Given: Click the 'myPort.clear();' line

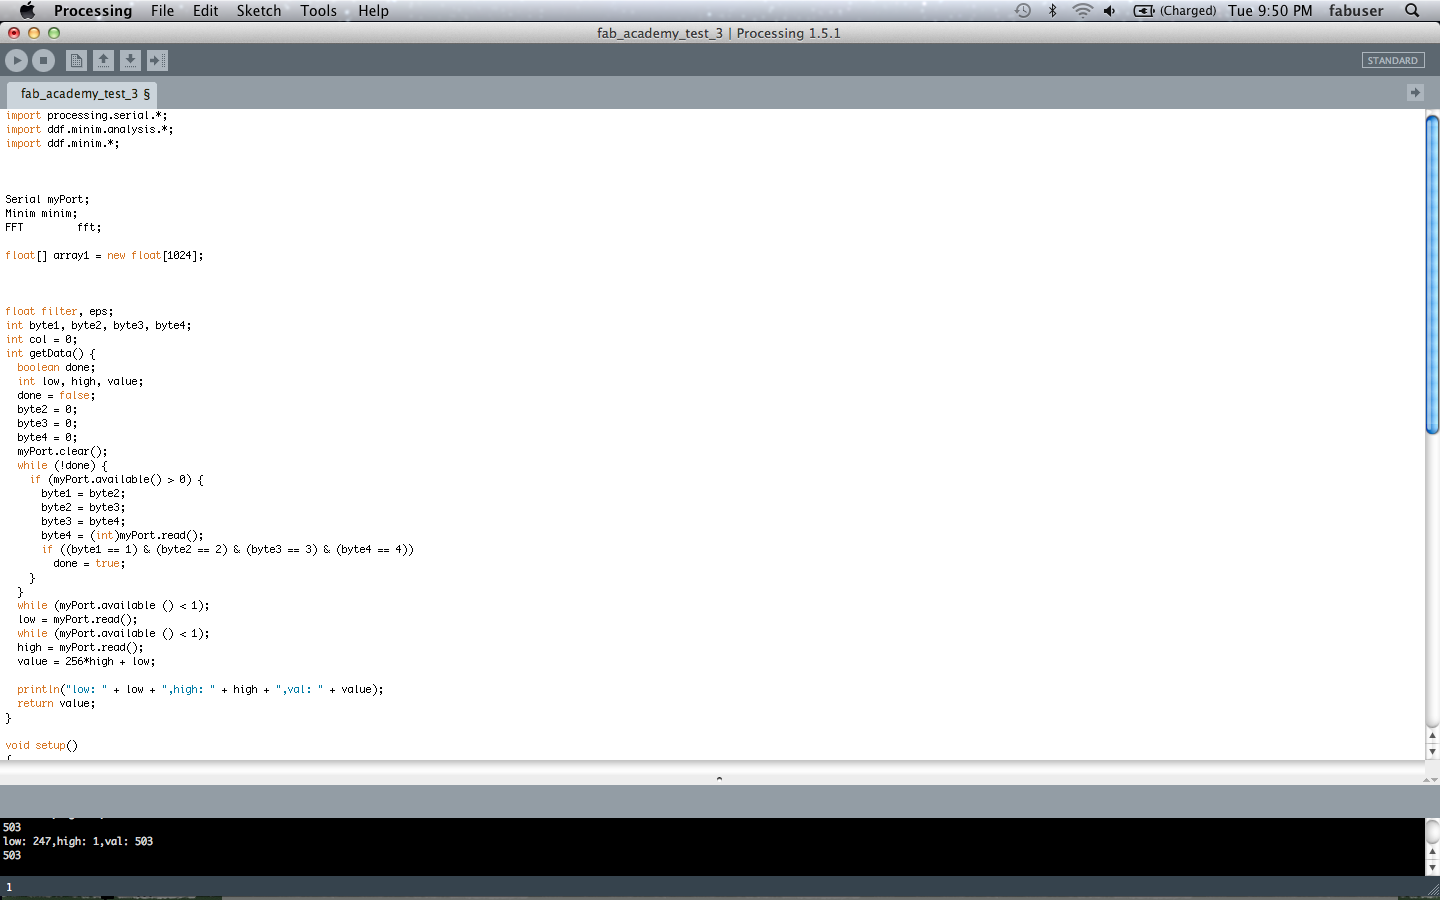Looking at the screenshot, I should tap(62, 452).
